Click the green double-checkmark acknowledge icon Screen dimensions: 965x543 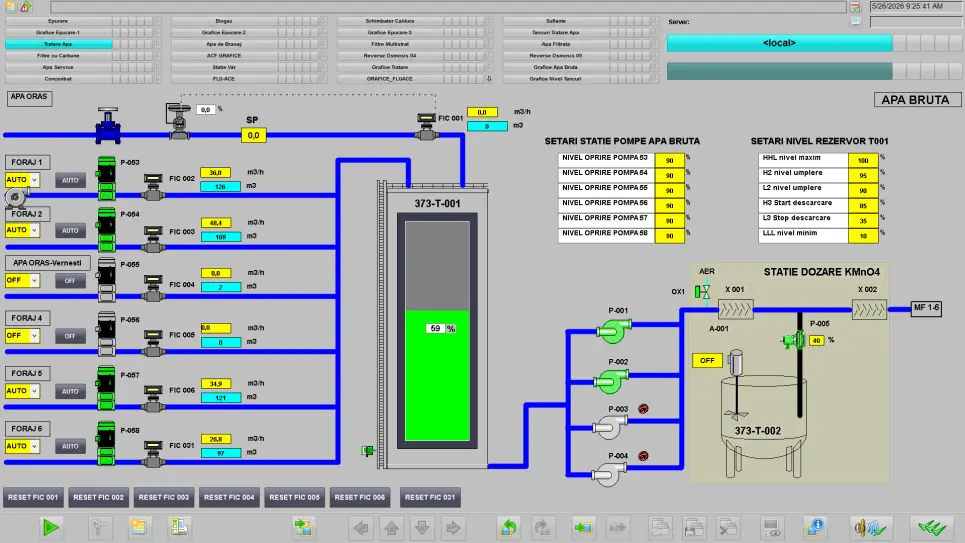932,528
